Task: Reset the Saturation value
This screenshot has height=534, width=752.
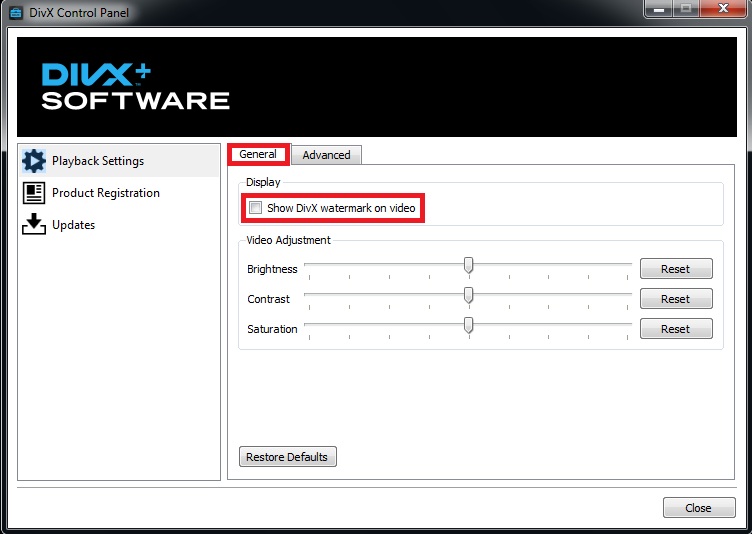Action: 676,329
